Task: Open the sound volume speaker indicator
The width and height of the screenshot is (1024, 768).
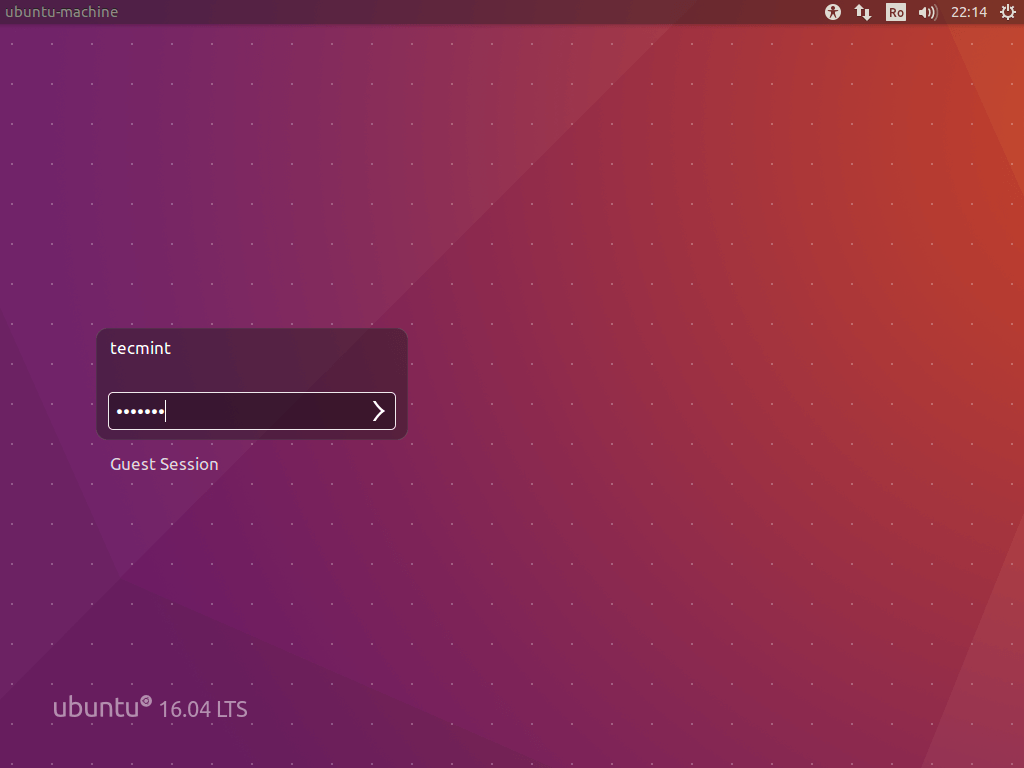Action: tap(927, 12)
